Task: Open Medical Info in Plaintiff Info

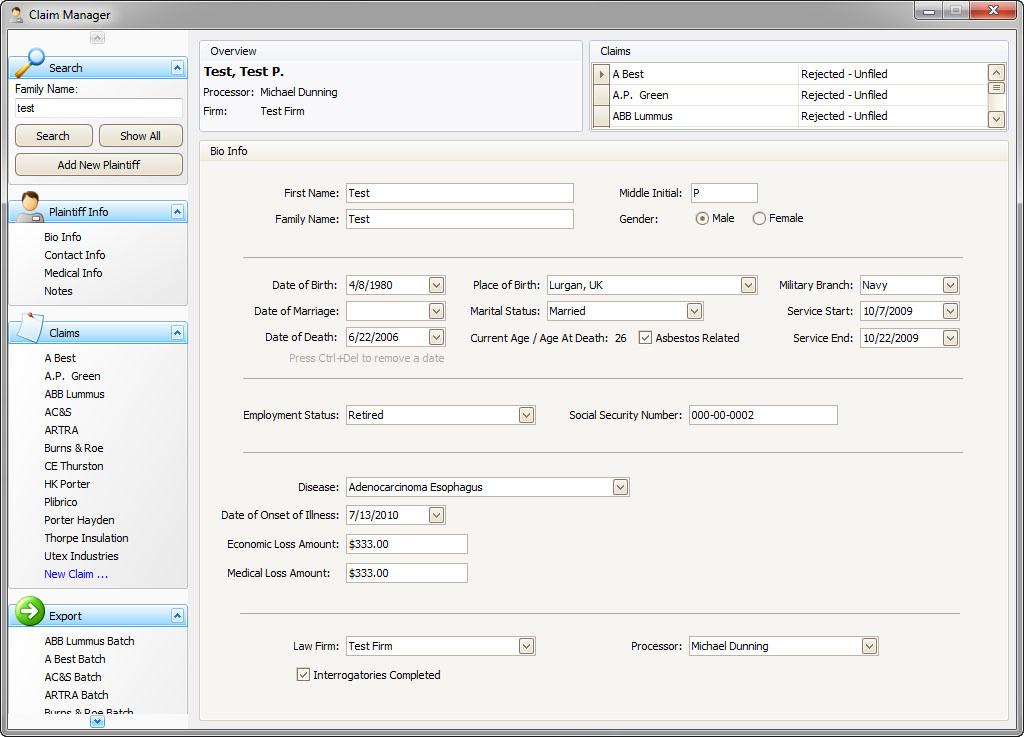Action: click(73, 273)
